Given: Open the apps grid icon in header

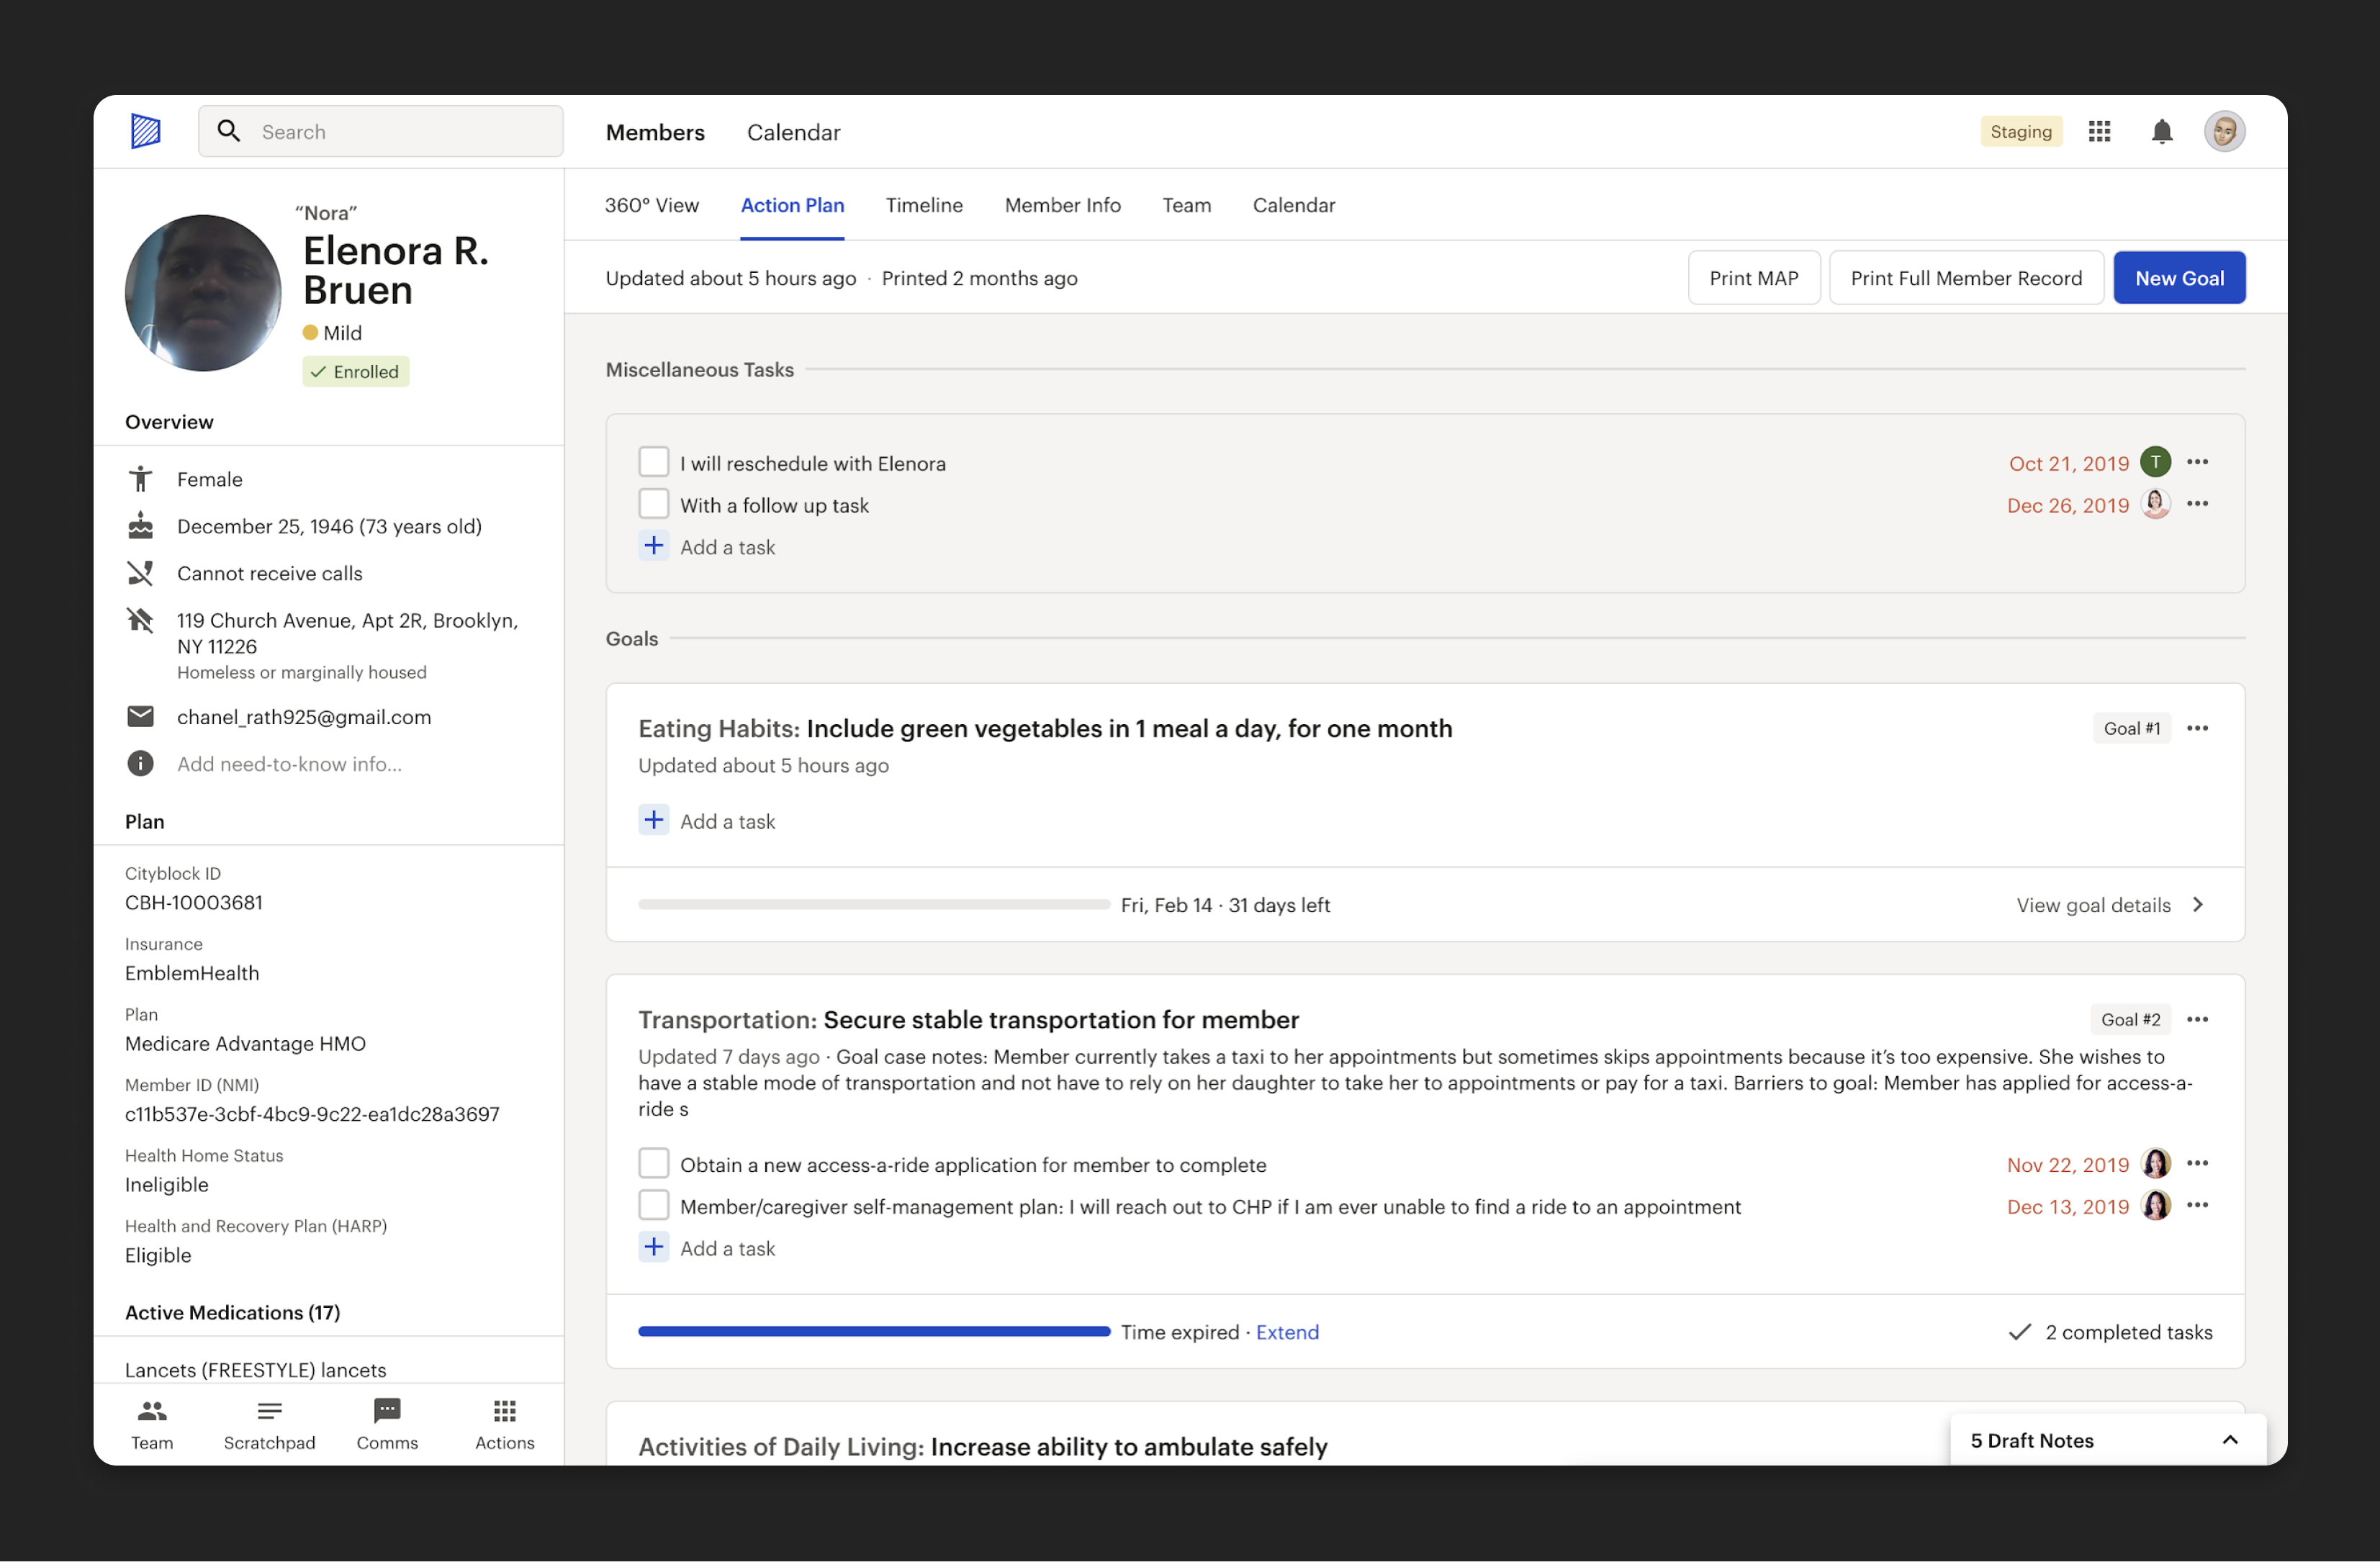Looking at the screenshot, I should [2099, 131].
